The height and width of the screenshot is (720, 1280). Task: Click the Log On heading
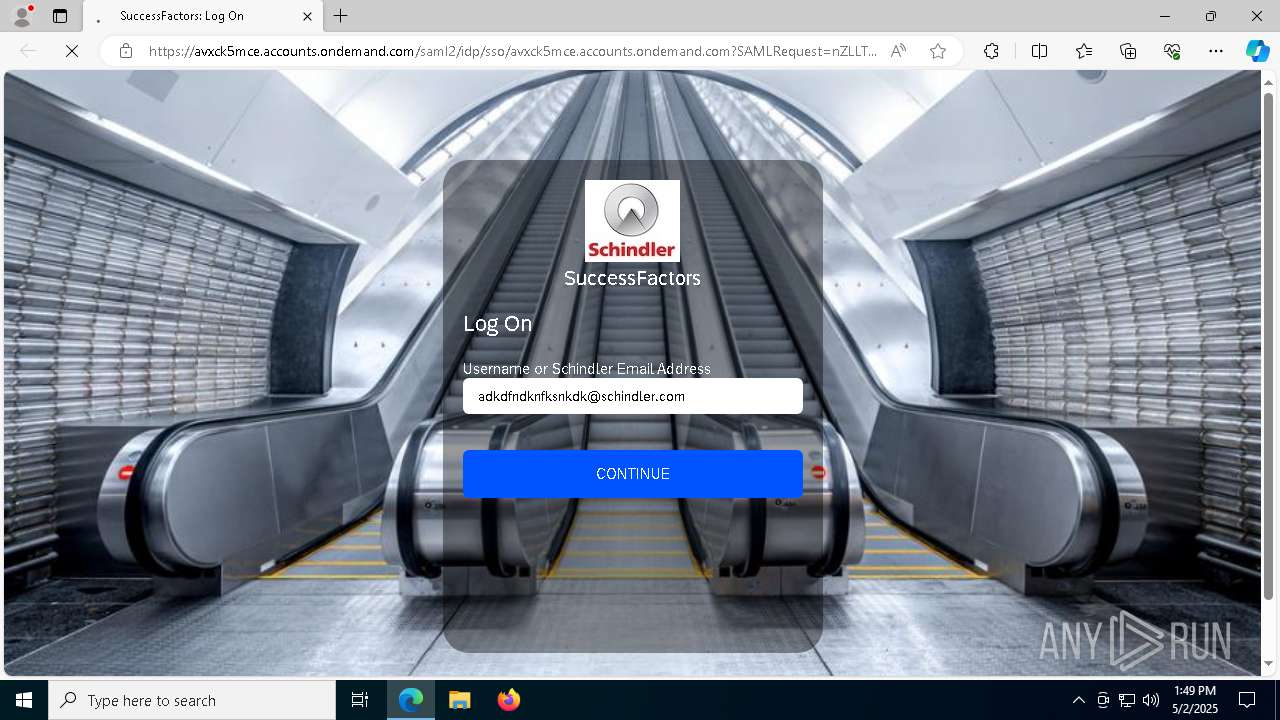click(x=497, y=323)
